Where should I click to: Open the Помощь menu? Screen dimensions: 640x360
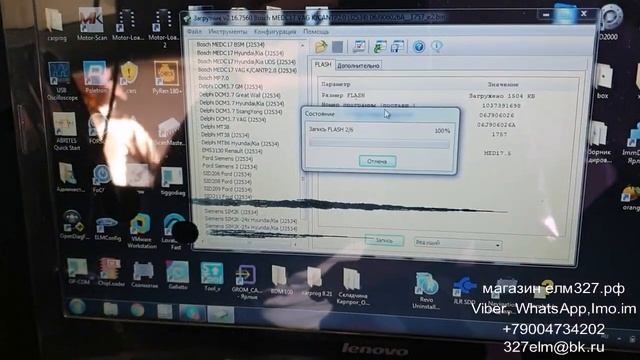coord(316,31)
